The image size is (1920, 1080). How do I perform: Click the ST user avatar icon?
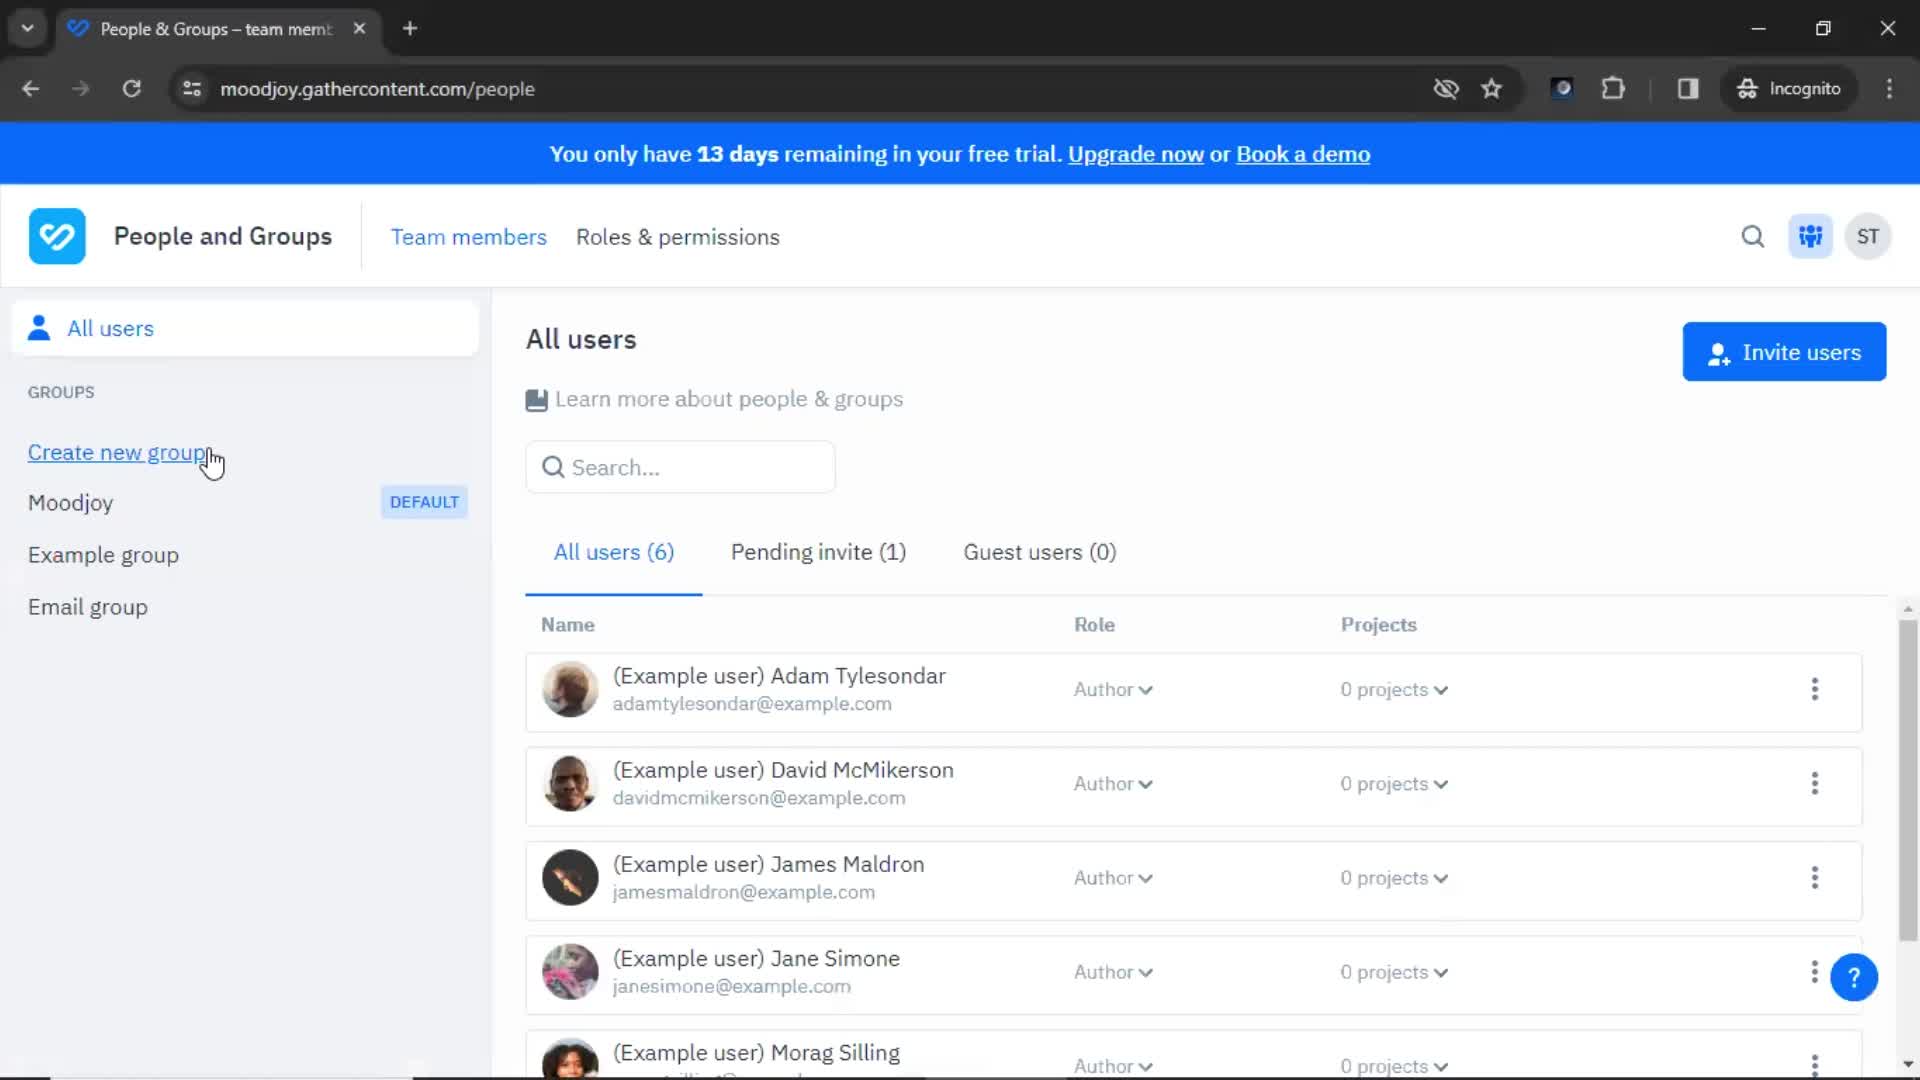(1870, 236)
